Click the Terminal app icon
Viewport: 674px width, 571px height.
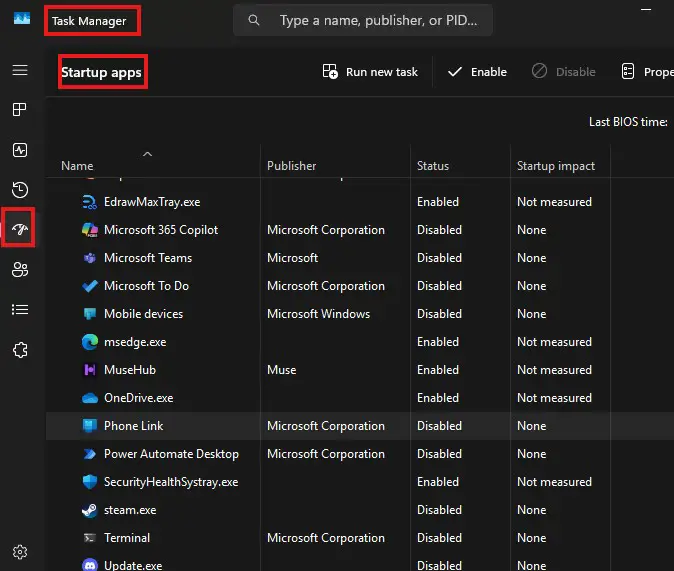coord(89,538)
